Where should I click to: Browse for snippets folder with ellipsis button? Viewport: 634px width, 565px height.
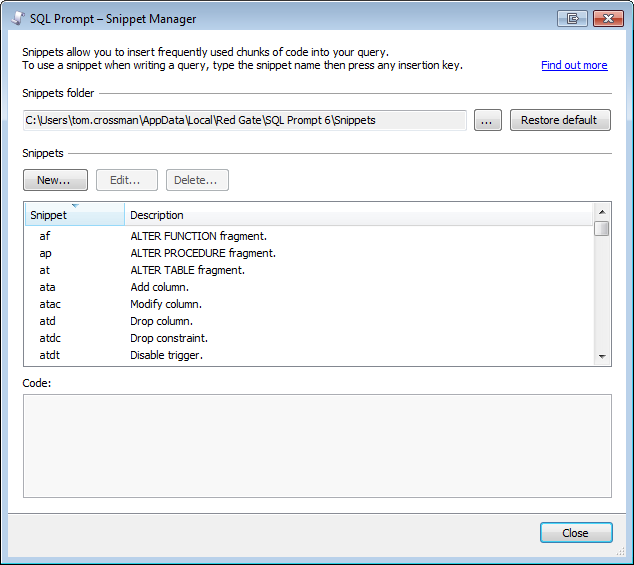coord(487,120)
